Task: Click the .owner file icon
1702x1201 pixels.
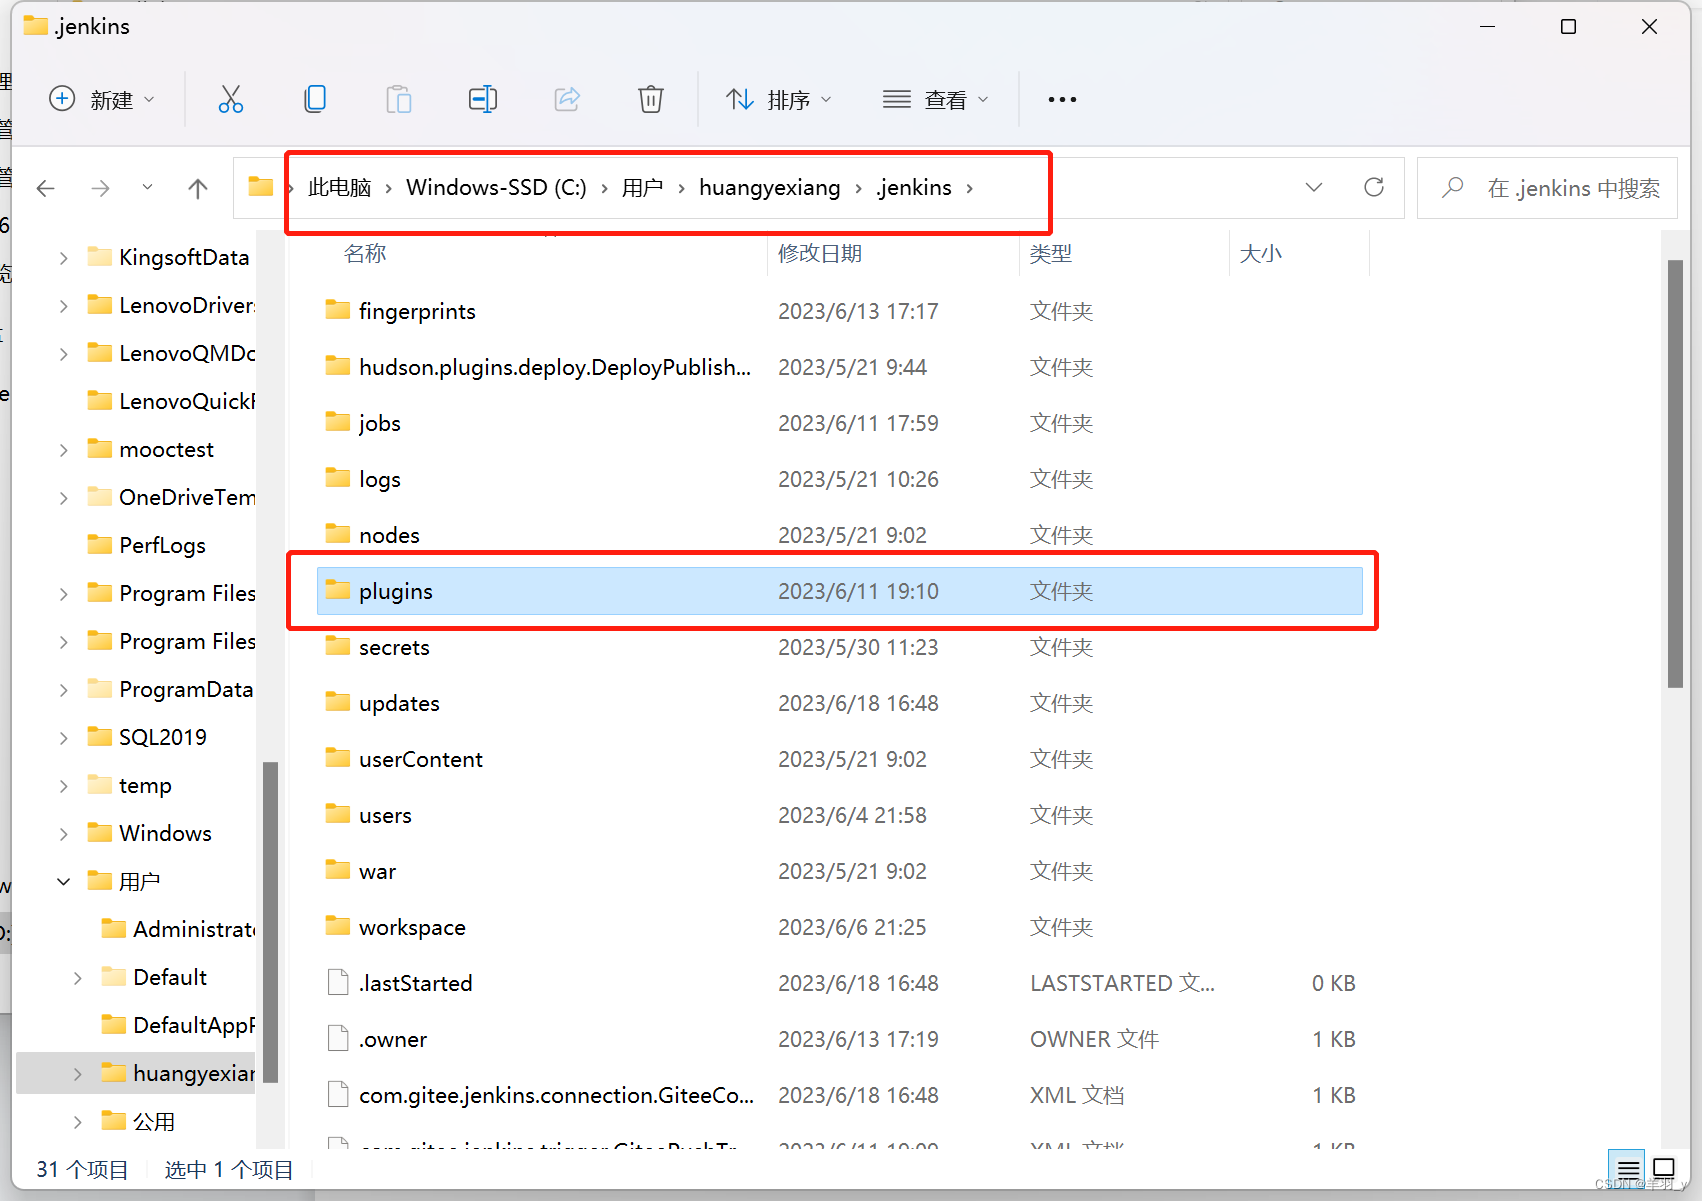Action: (x=338, y=1039)
